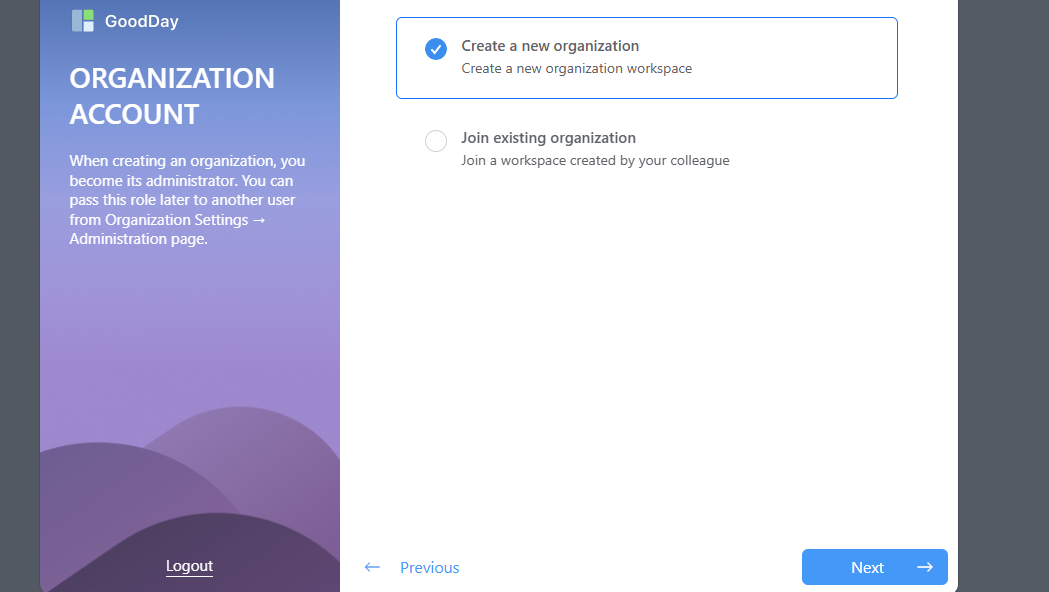Choose the 'Join existing organization' title text
Viewport: 1049px width, 592px height.
[x=548, y=138]
